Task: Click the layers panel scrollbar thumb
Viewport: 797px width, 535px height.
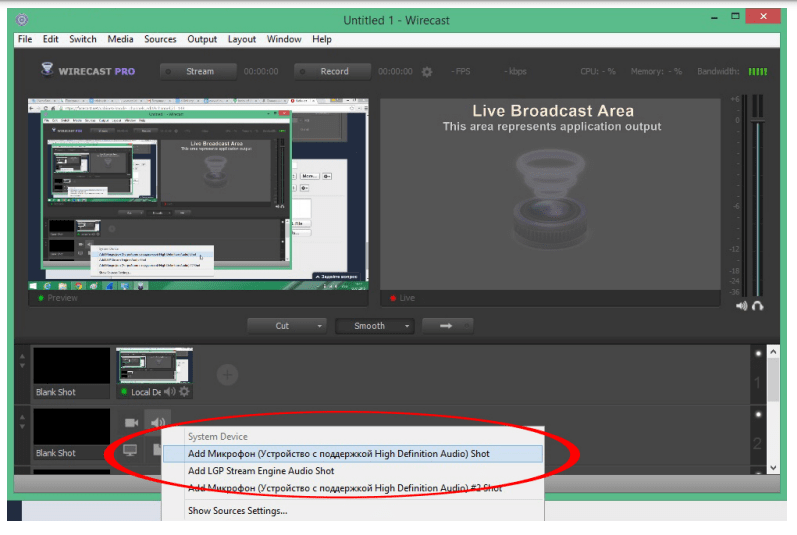Action: coord(773,380)
